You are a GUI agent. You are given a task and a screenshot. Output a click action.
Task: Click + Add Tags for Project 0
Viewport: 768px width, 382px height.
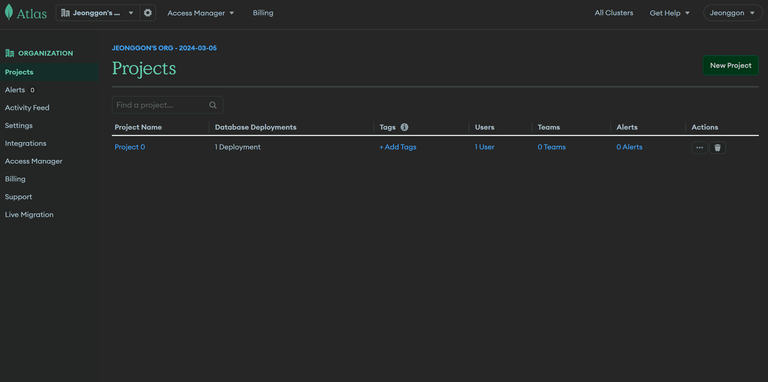pyautogui.click(x=398, y=147)
